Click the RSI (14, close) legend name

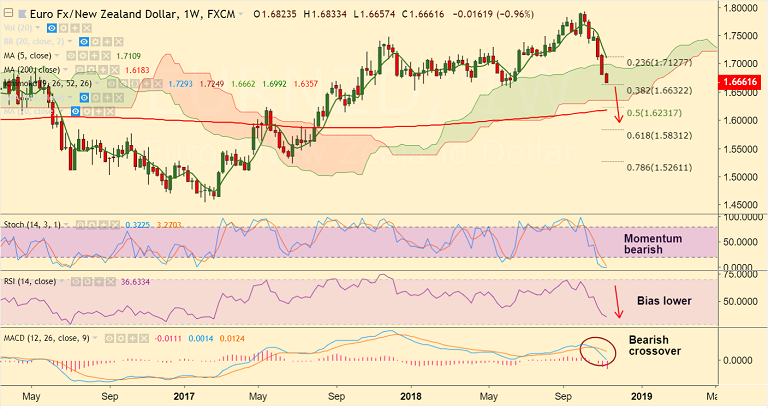coord(30,282)
